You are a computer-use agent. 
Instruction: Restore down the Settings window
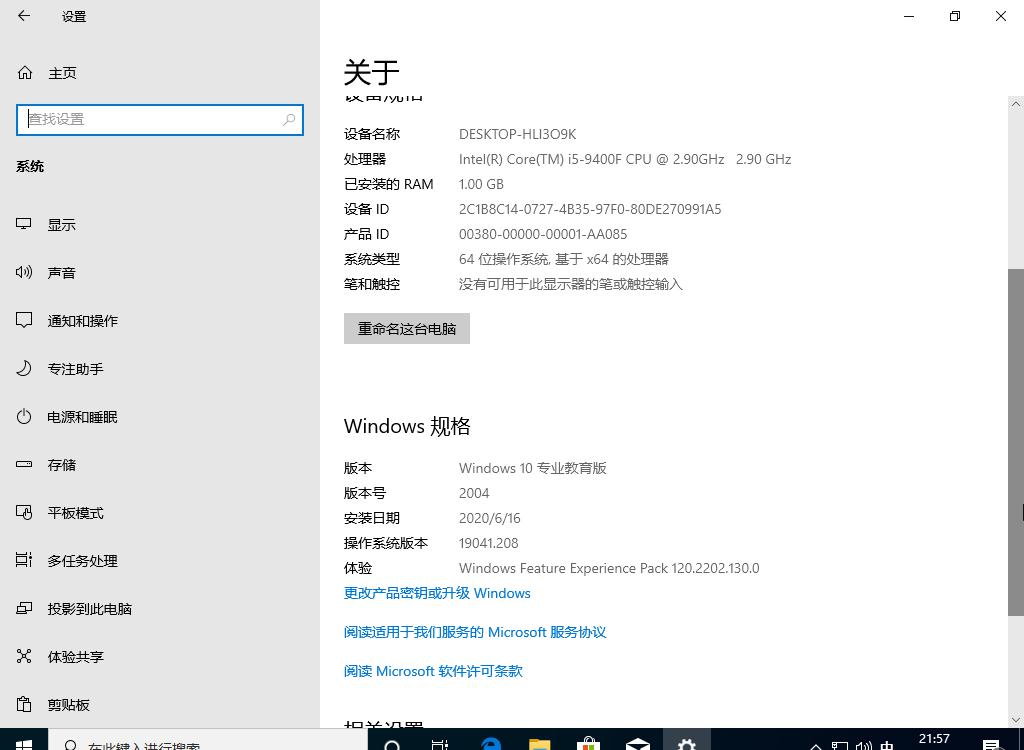click(955, 16)
